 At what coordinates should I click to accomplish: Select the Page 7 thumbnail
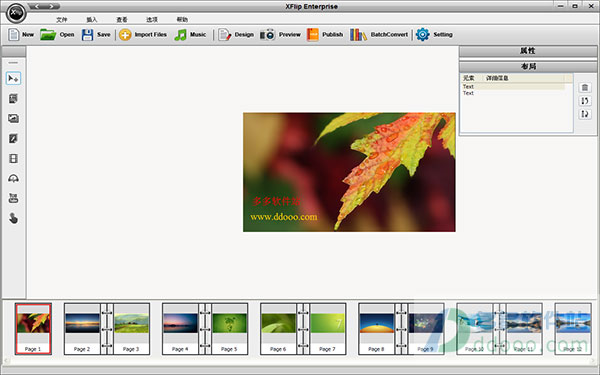[x=328, y=329]
